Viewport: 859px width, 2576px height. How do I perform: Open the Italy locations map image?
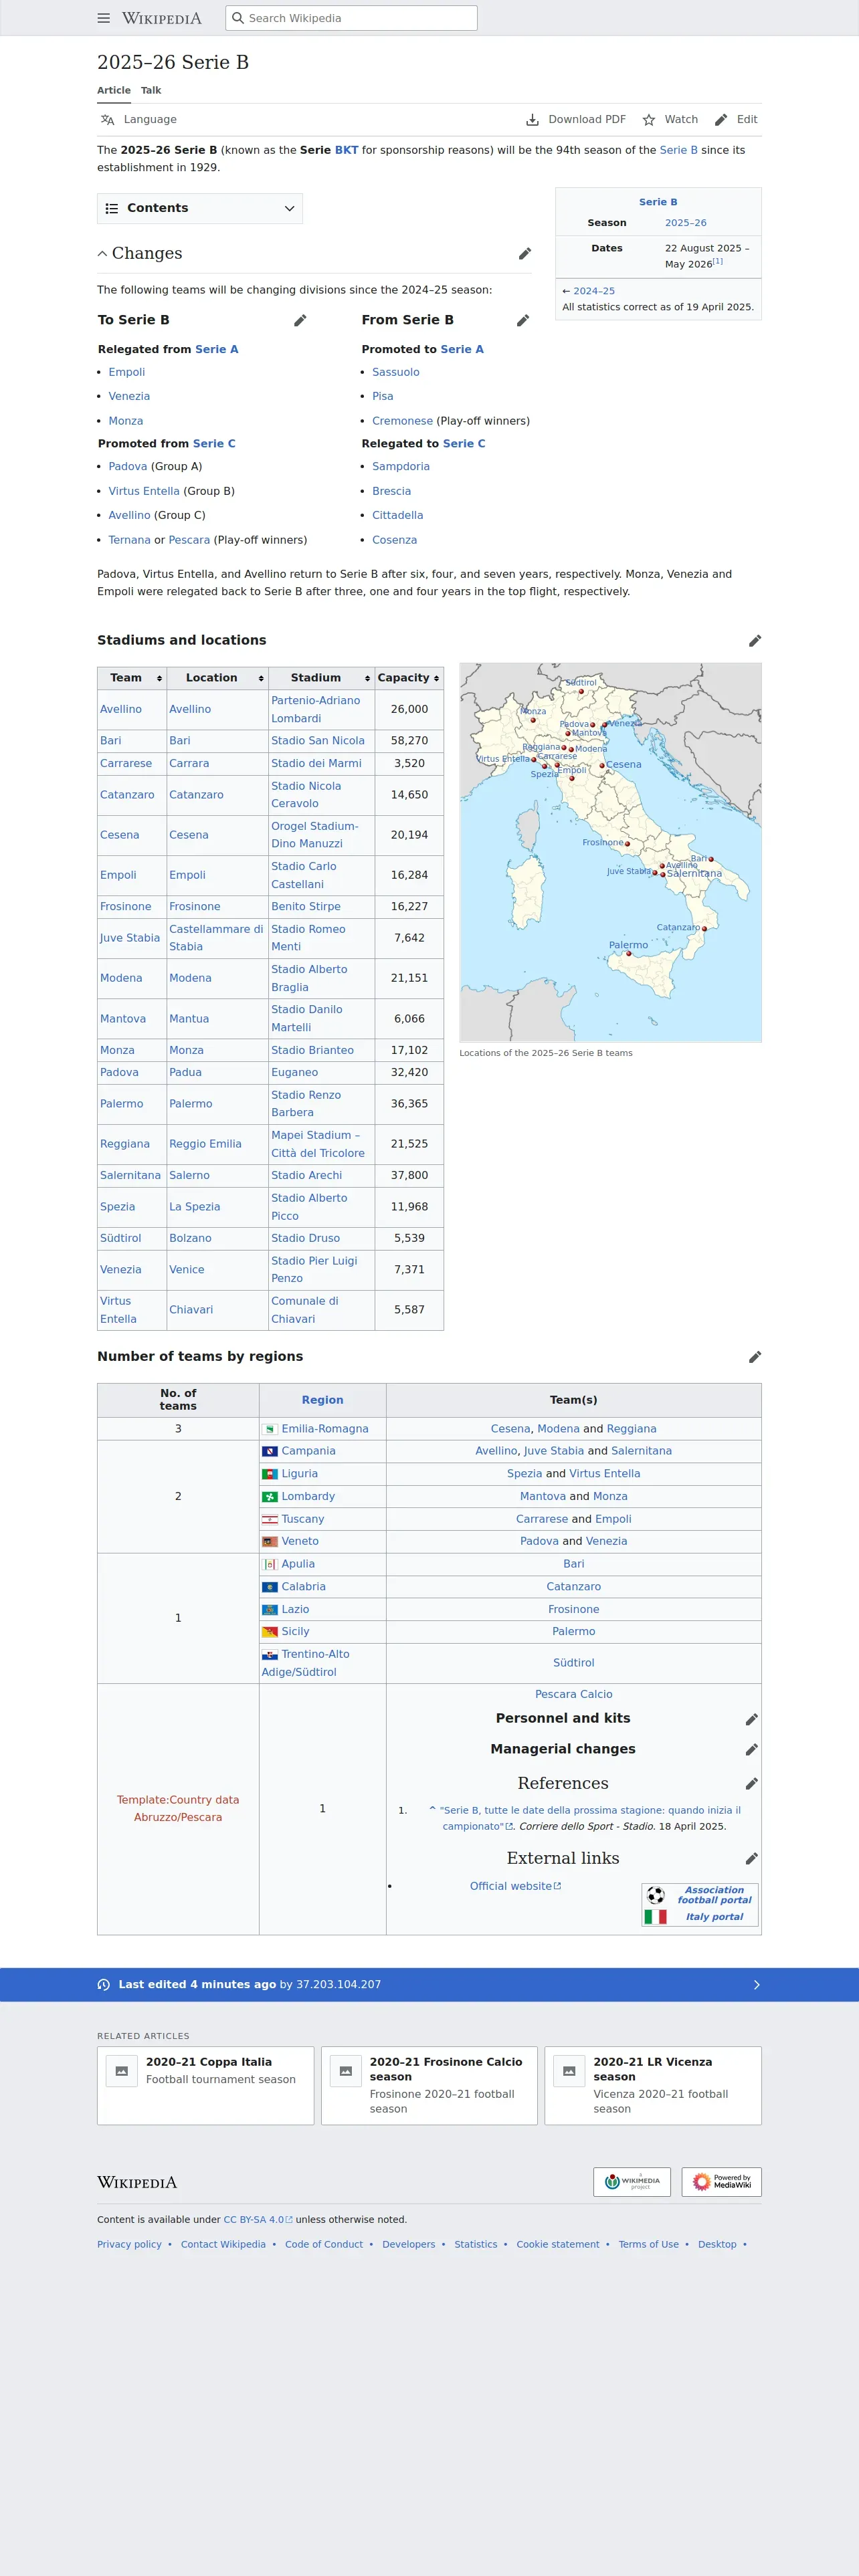(610, 853)
